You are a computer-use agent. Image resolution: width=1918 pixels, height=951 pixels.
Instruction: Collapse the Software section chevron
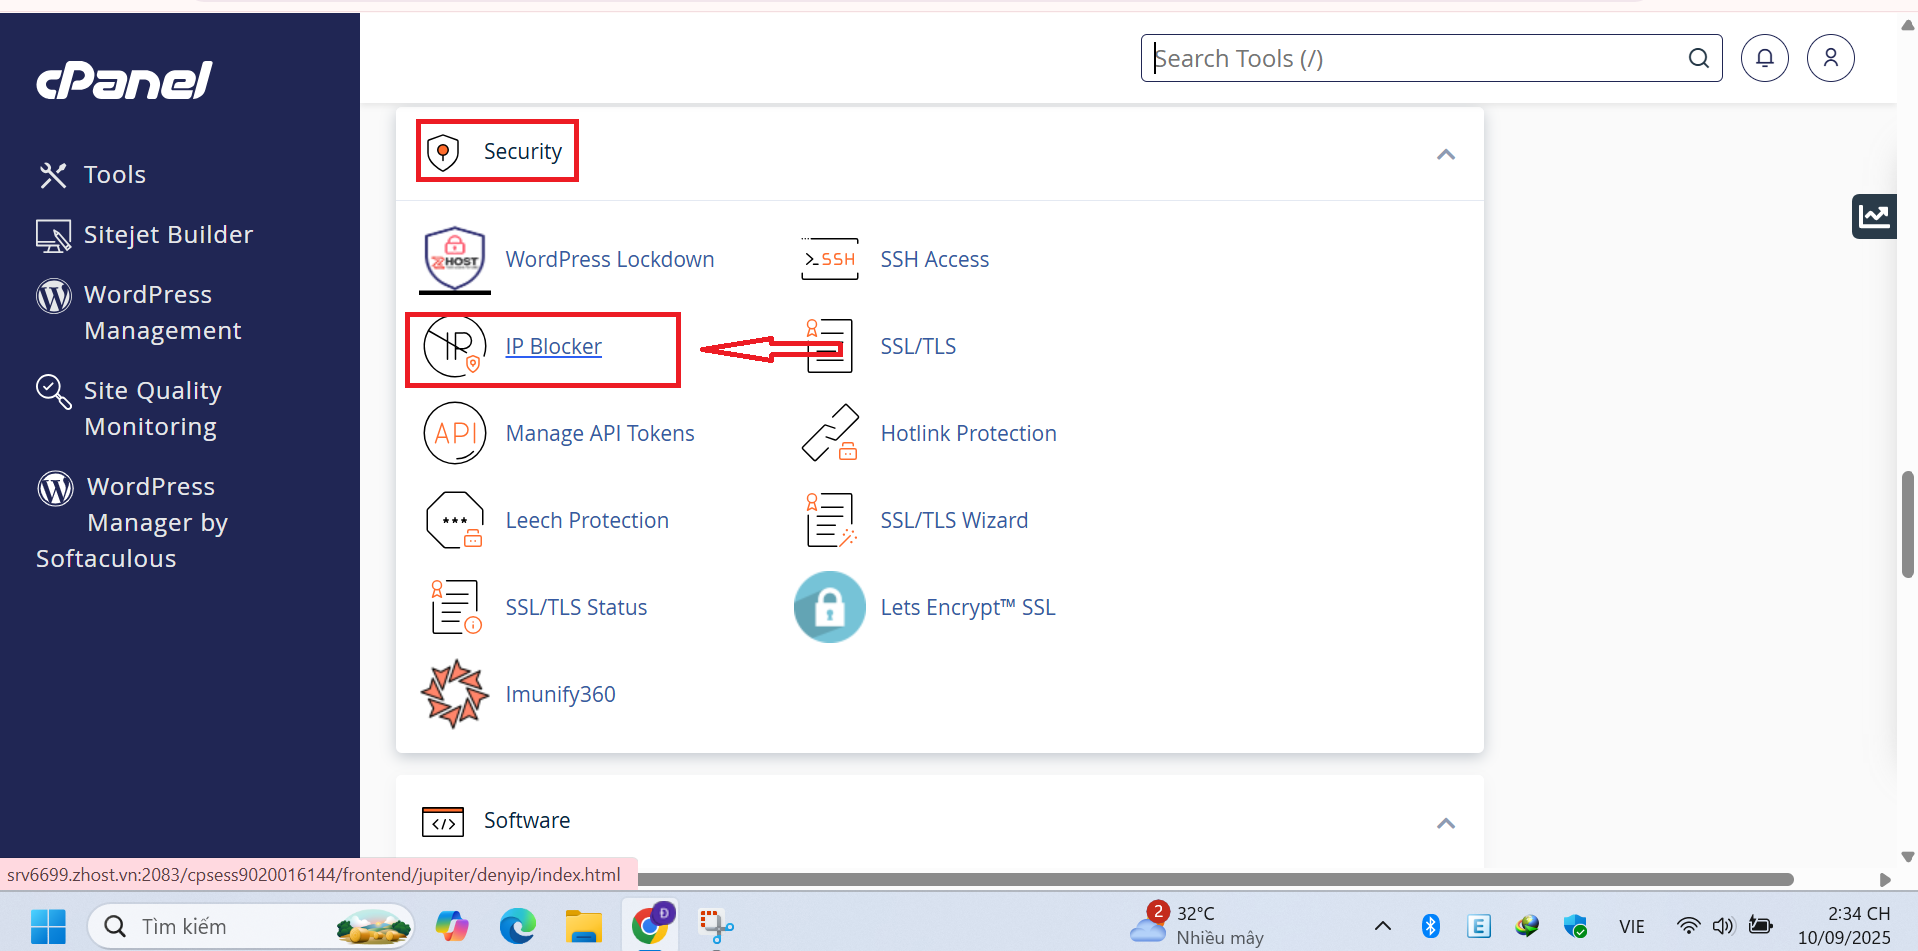click(x=1446, y=823)
